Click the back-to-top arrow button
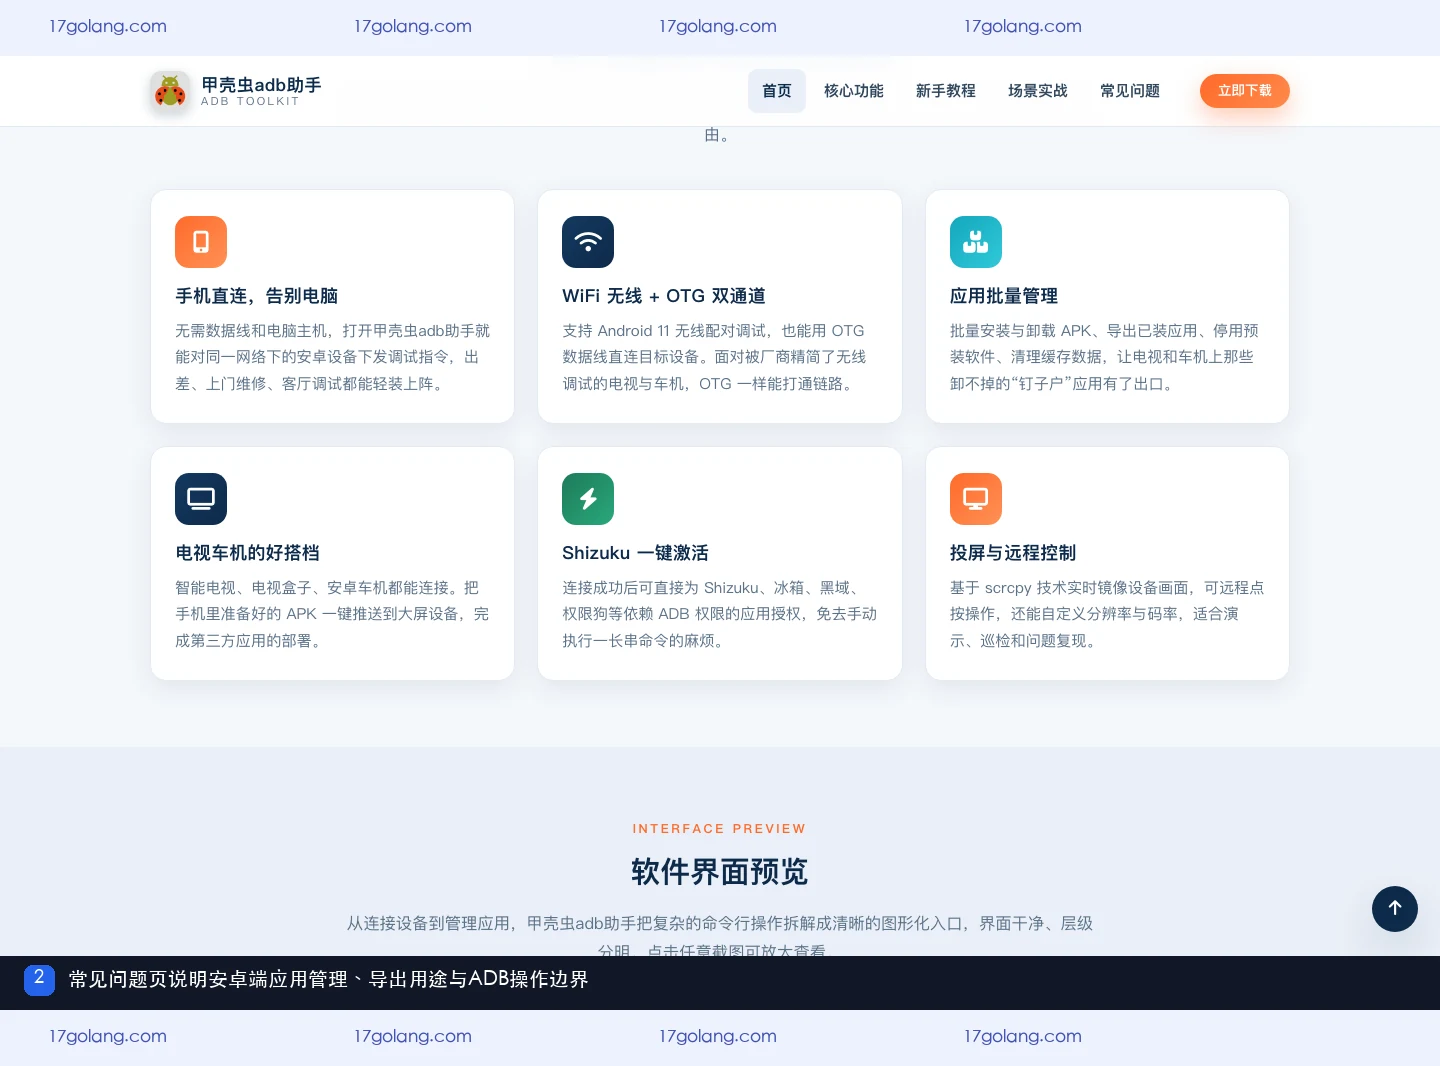The image size is (1440, 1066). 1395,909
